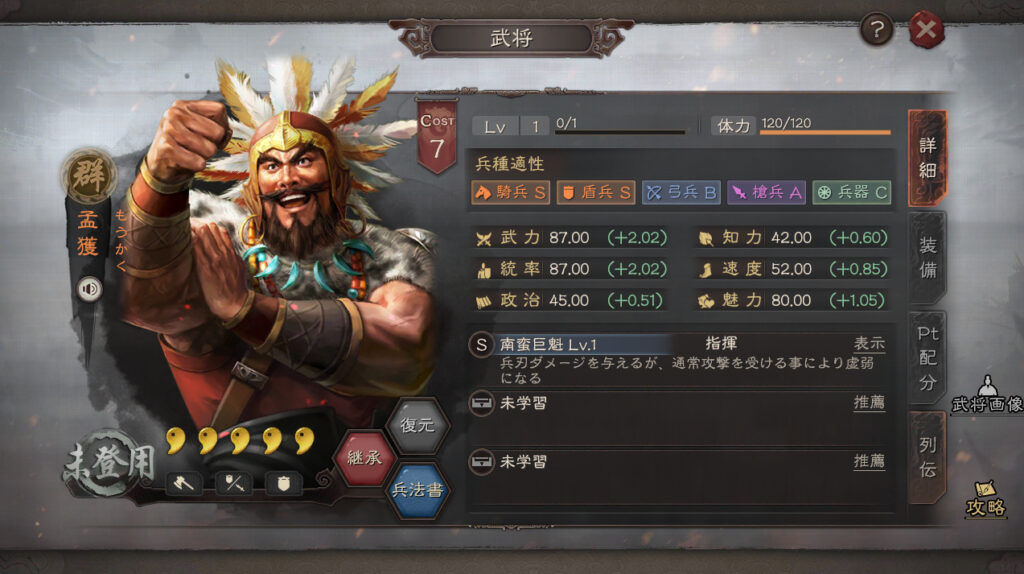Click the red 継承 hexagon button
The image size is (1024, 574).
364,458
